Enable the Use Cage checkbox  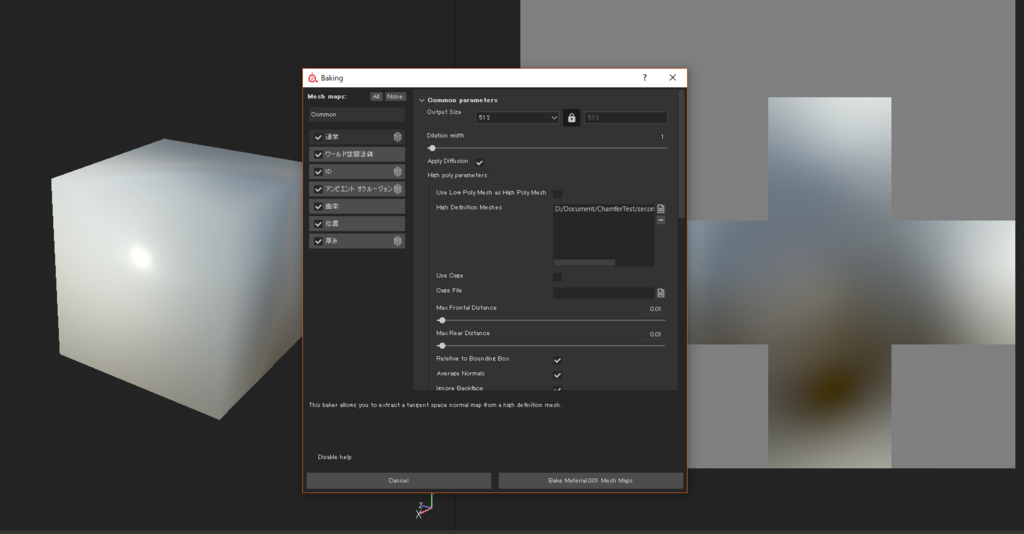click(557, 277)
